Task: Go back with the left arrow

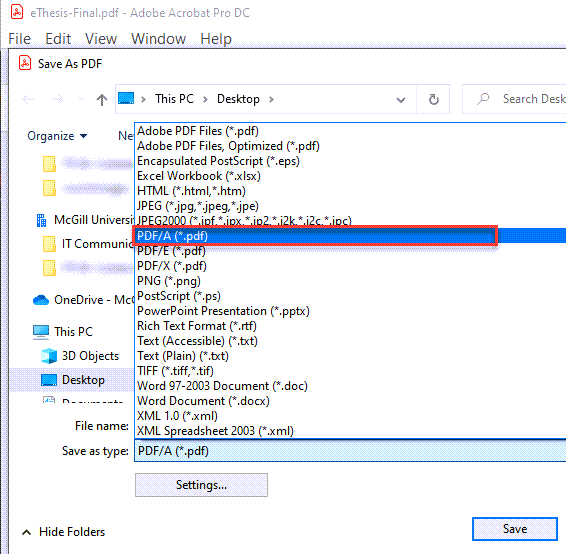Action: click(28, 99)
